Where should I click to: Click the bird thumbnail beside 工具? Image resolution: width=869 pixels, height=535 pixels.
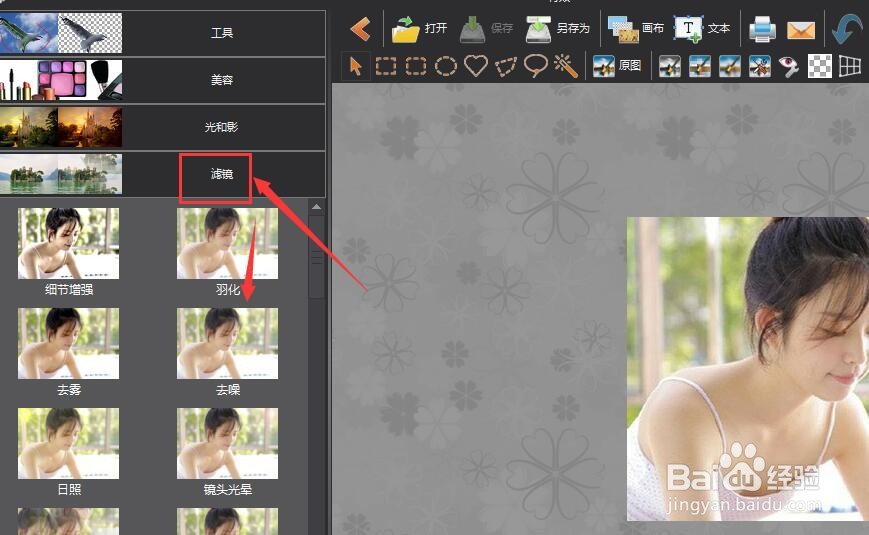[61, 33]
